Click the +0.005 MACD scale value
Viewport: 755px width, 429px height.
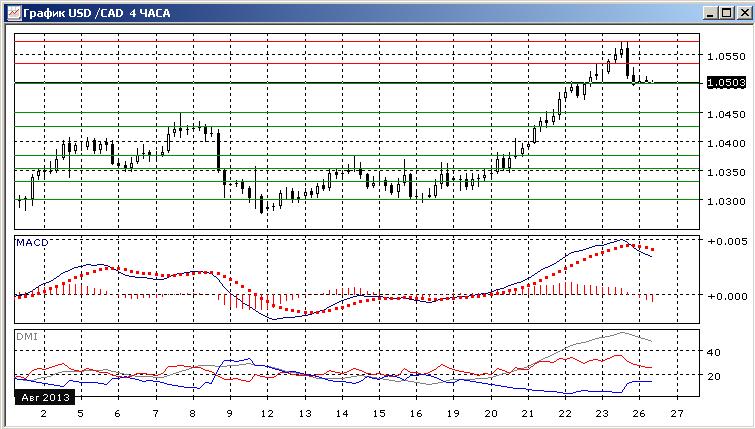pyautogui.click(x=727, y=241)
